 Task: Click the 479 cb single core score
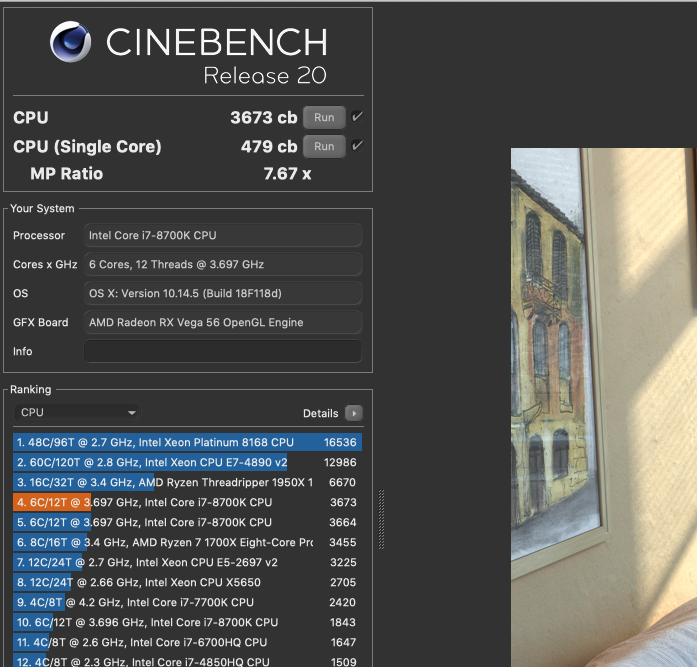coord(269,147)
